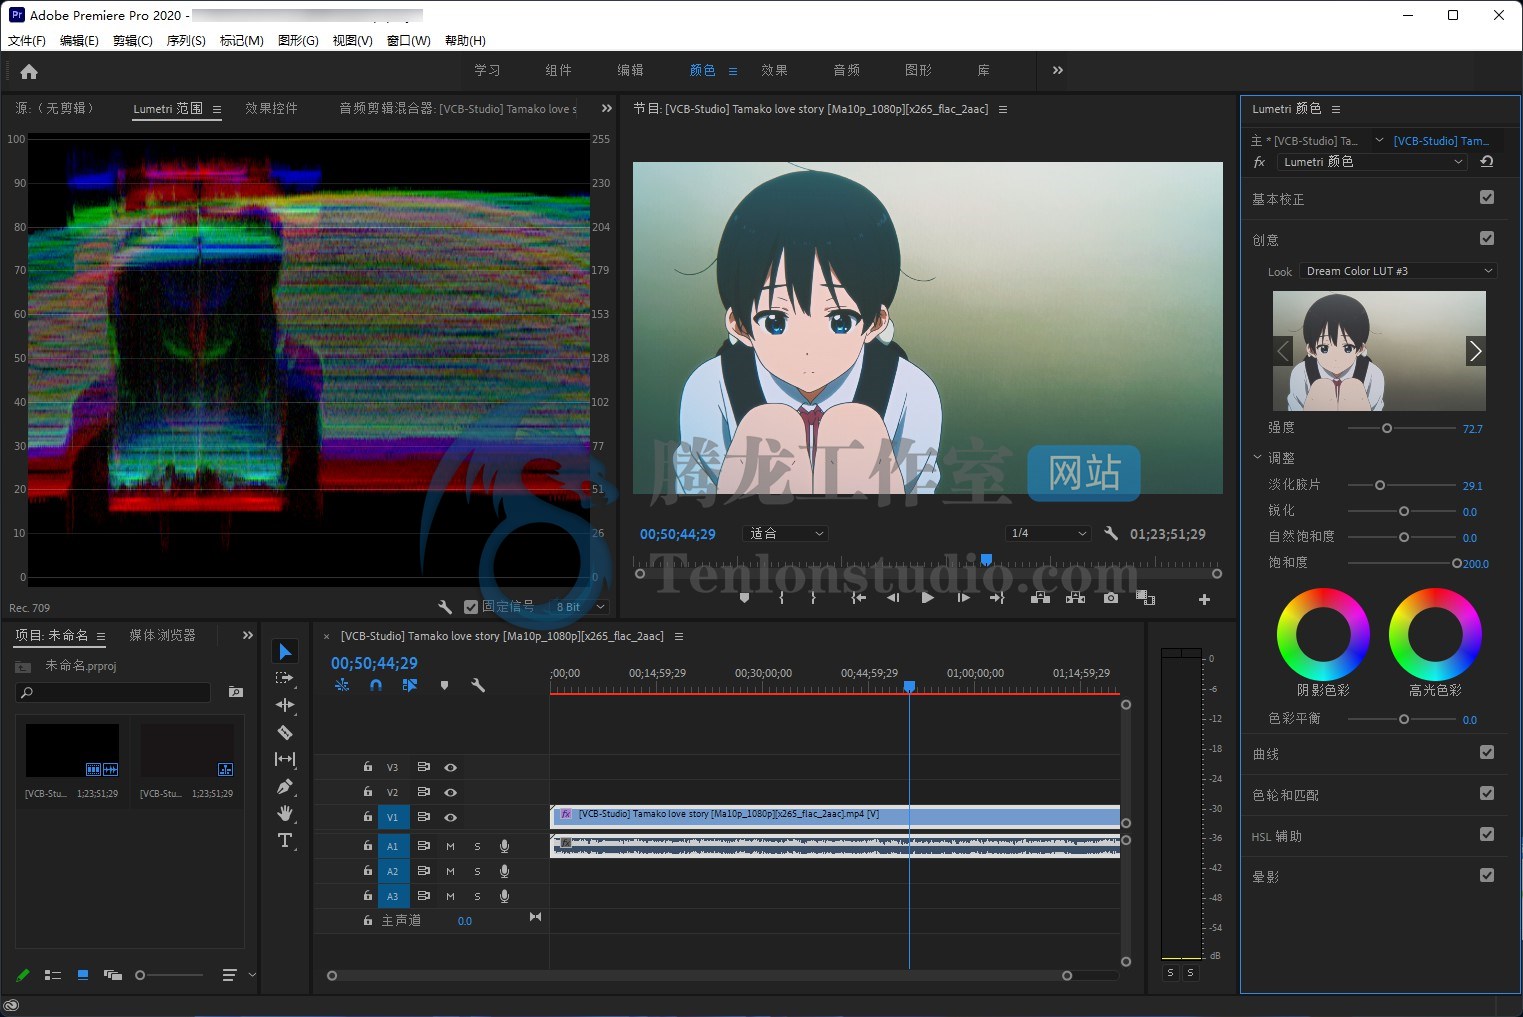Select the first project clip thumbnail

pyautogui.click(x=72, y=751)
